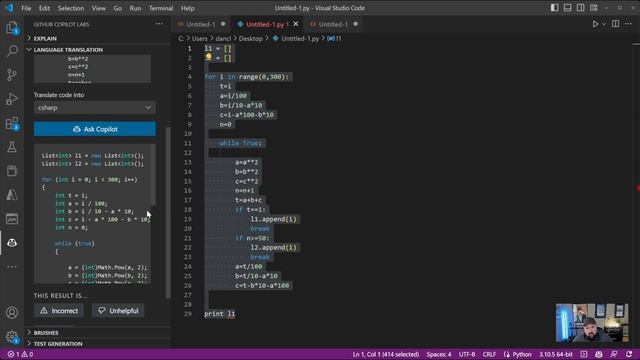Click the dancl breadcrumb segment
The width and height of the screenshot is (640, 360).
(x=223, y=38)
